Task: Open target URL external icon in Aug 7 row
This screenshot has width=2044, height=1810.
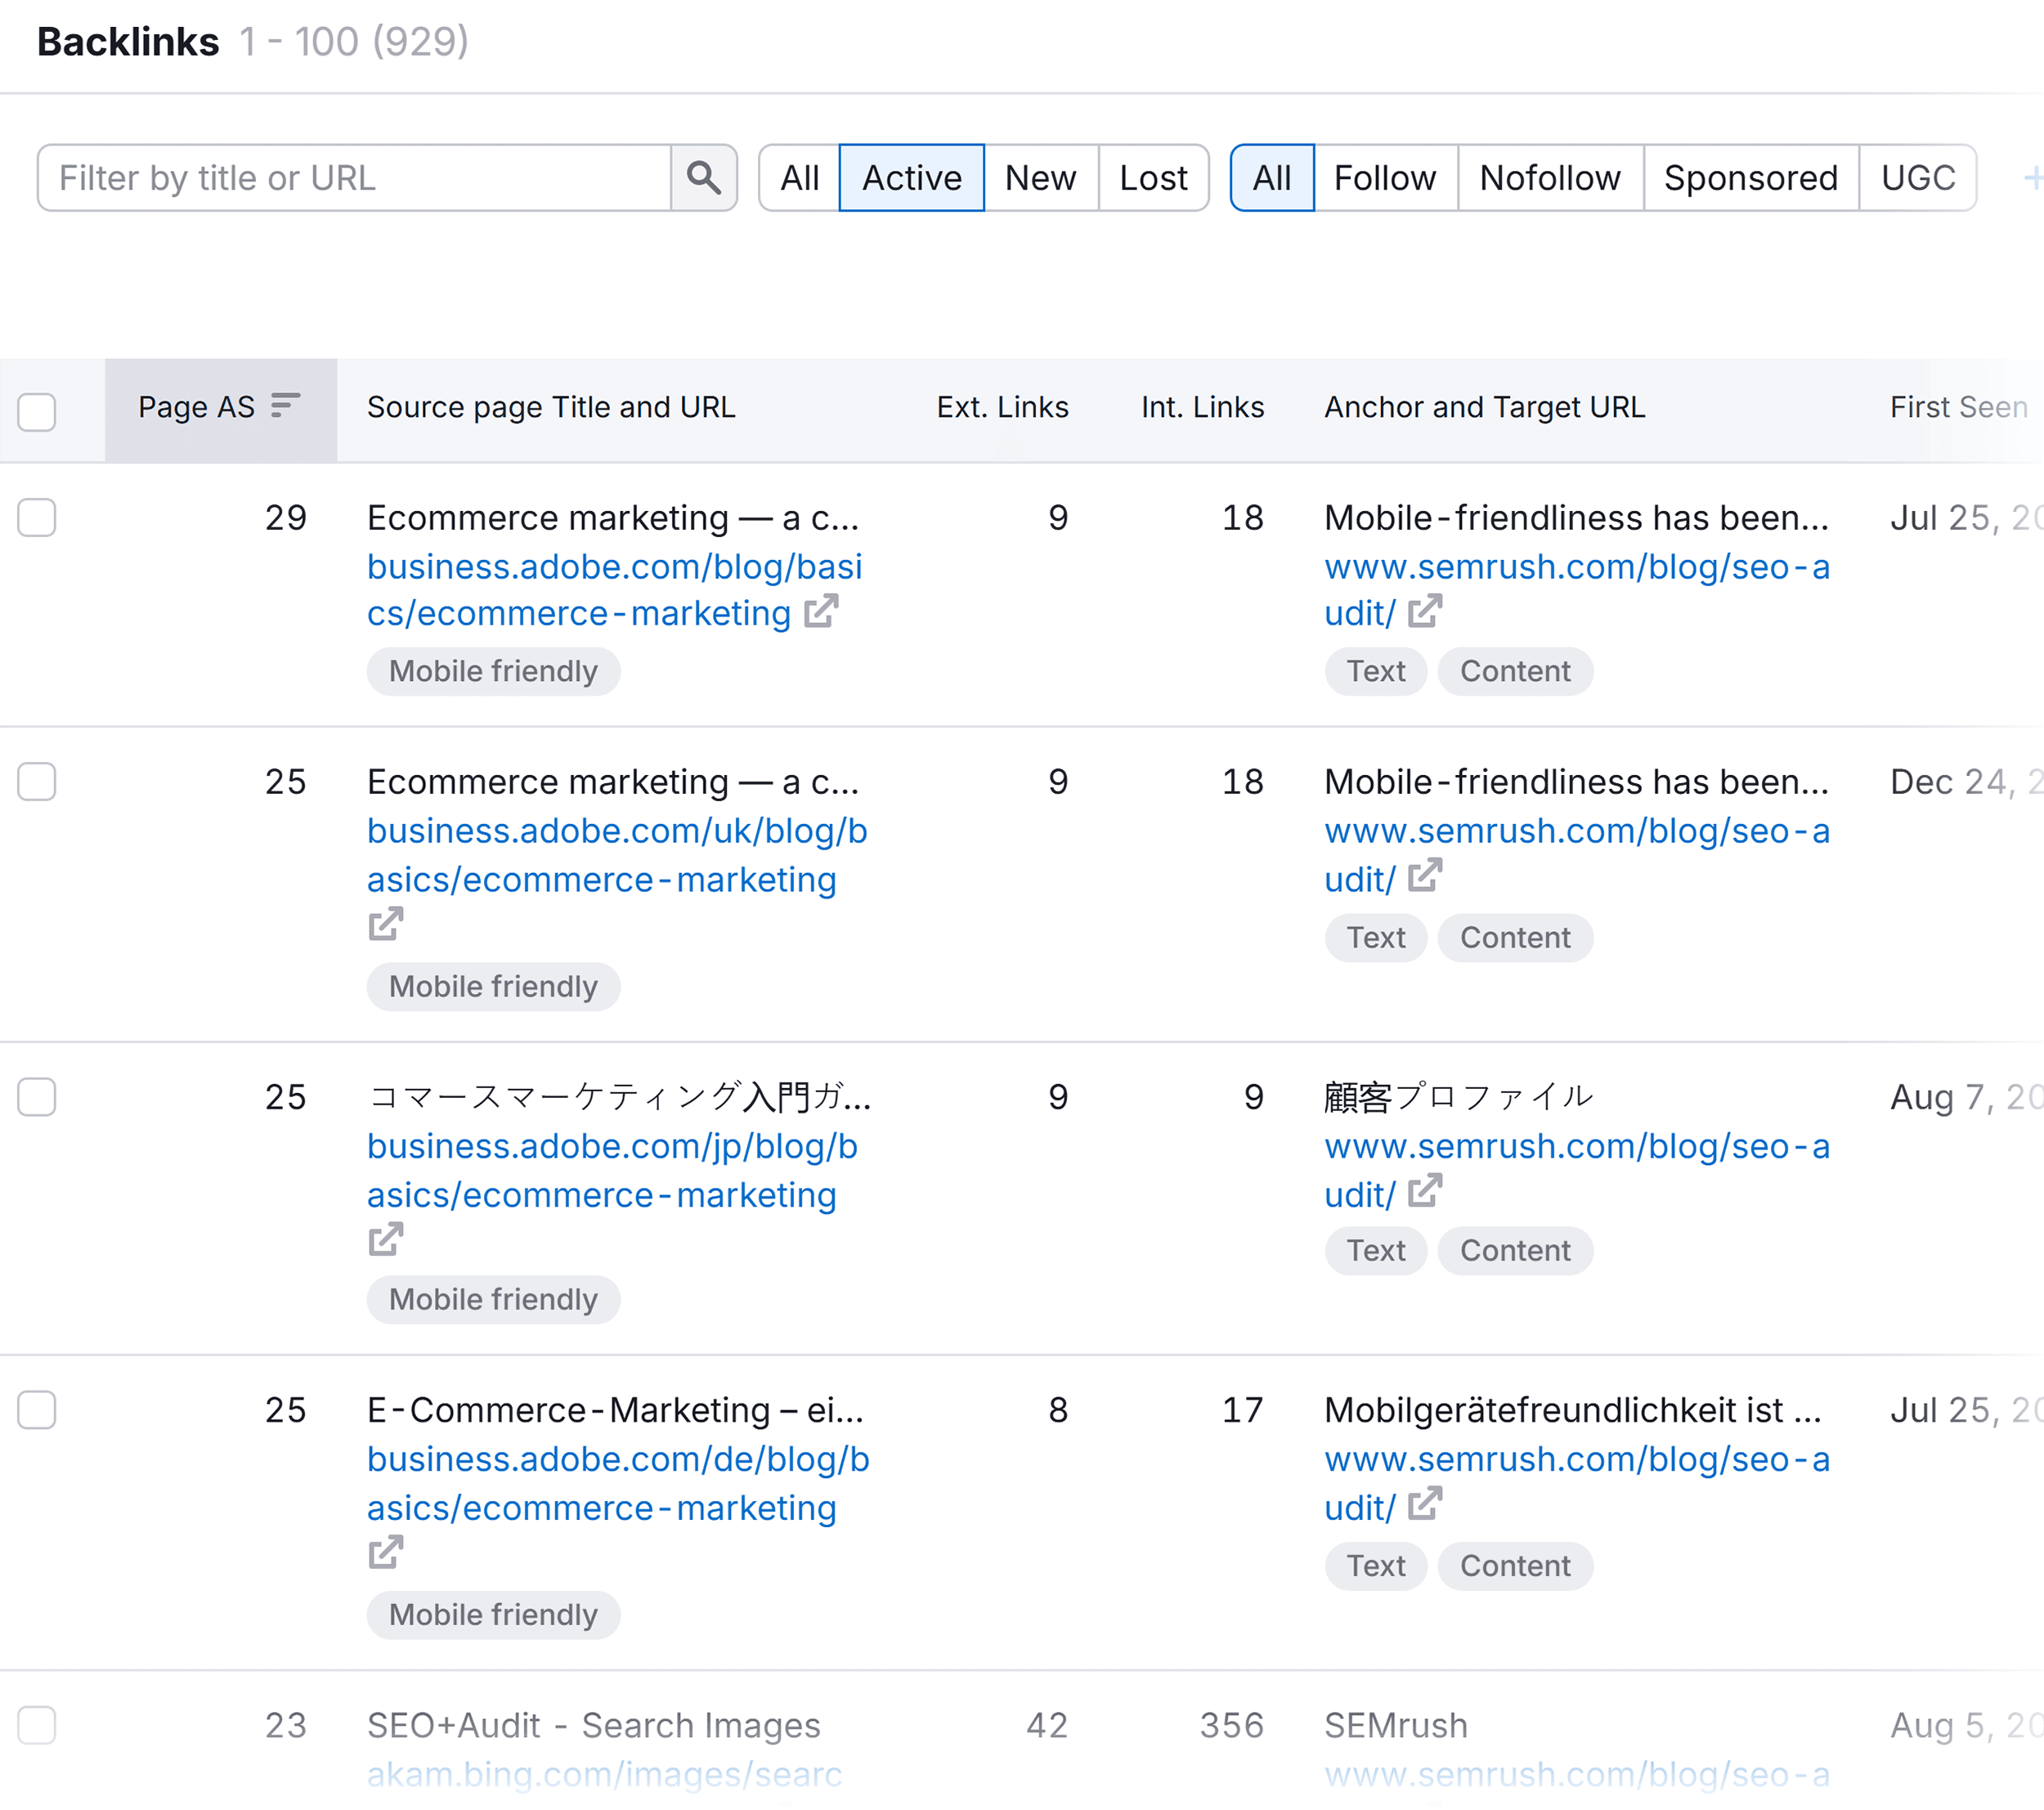Action: (1425, 1191)
